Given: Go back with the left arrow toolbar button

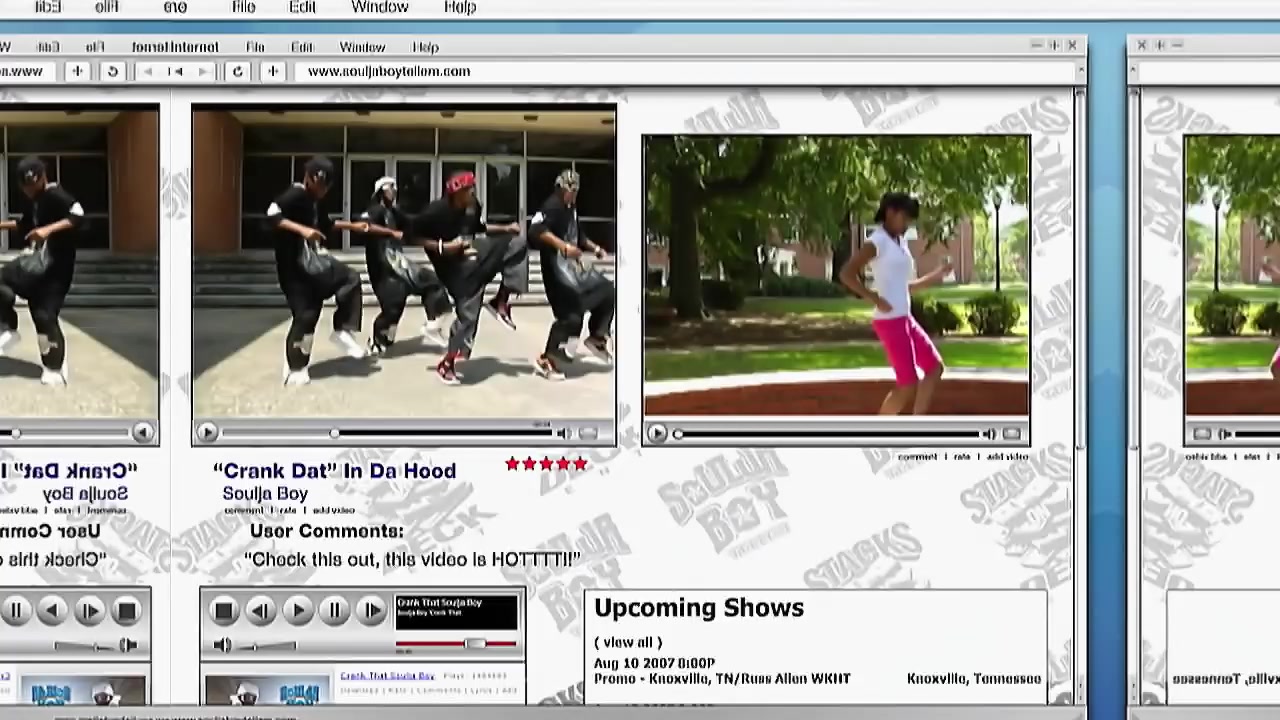Looking at the screenshot, I should 148,71.
